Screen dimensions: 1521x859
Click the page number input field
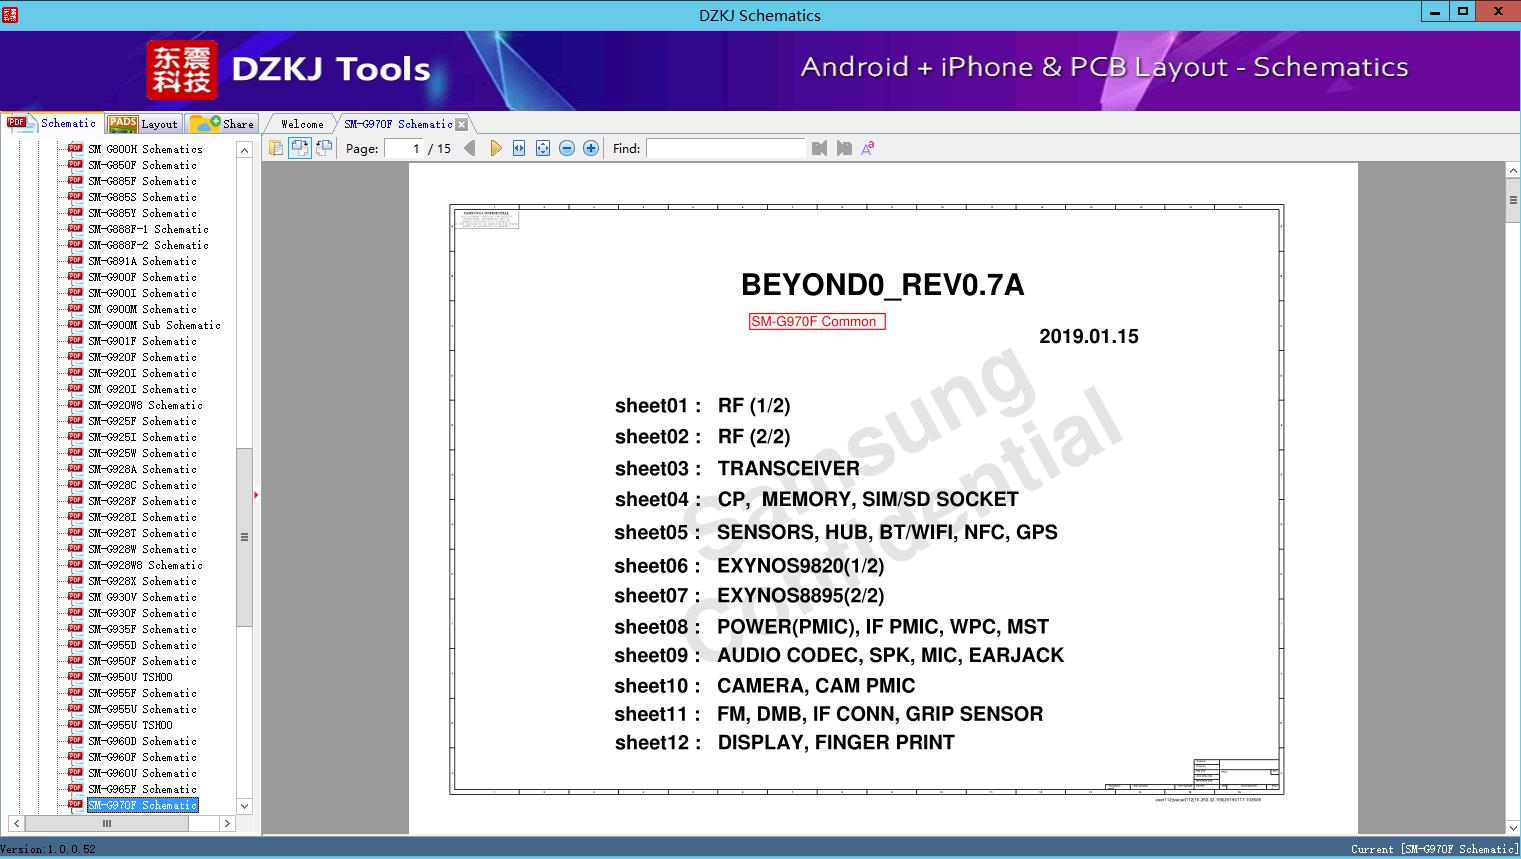point(405,148)
